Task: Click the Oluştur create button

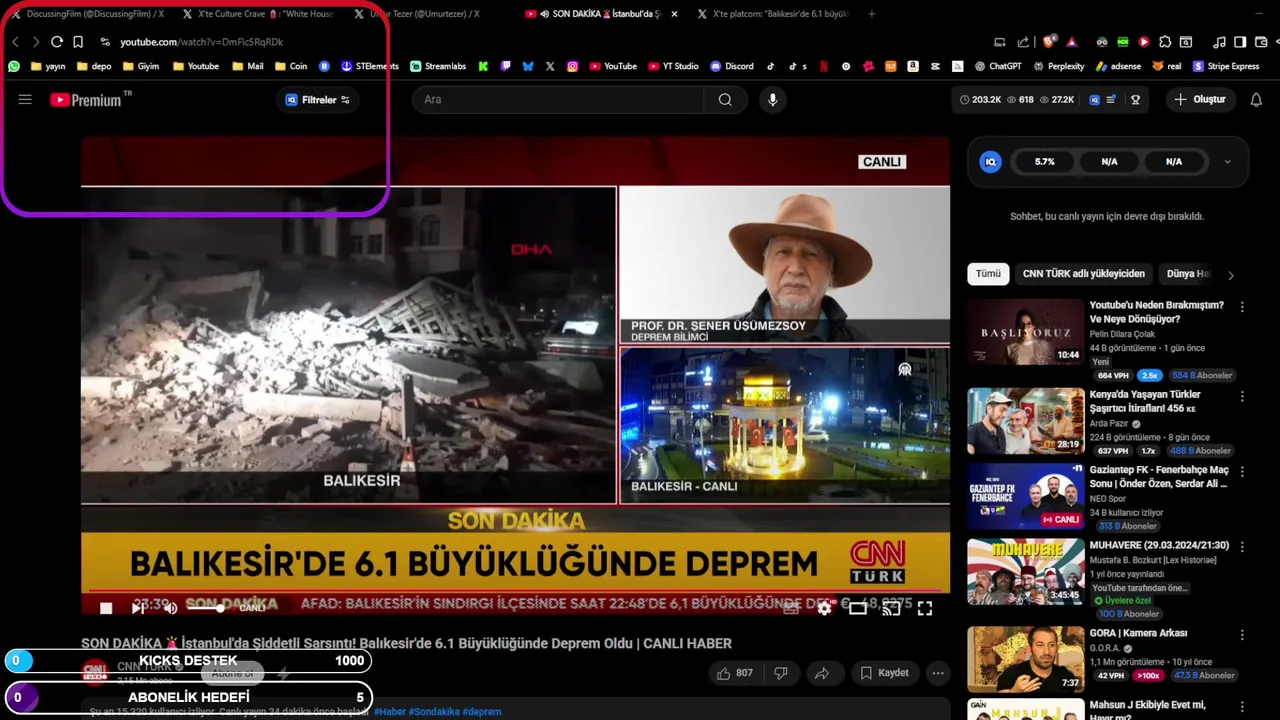Action: tap(1200, 100)
